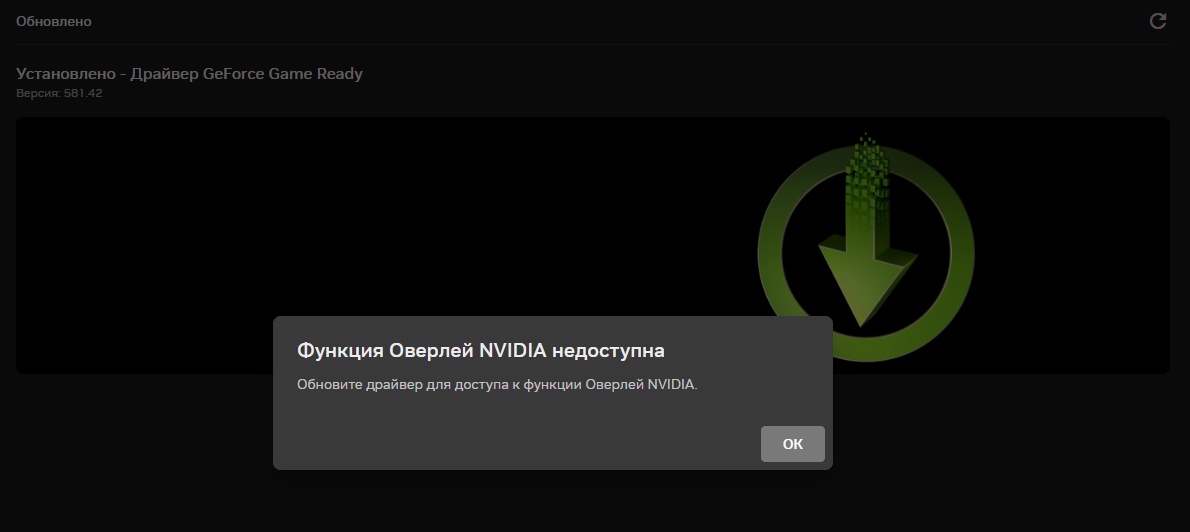Viewport: 1190px width, 532px height.
Task: Select the "Обновлено" status label
Action: coord(54,21)
